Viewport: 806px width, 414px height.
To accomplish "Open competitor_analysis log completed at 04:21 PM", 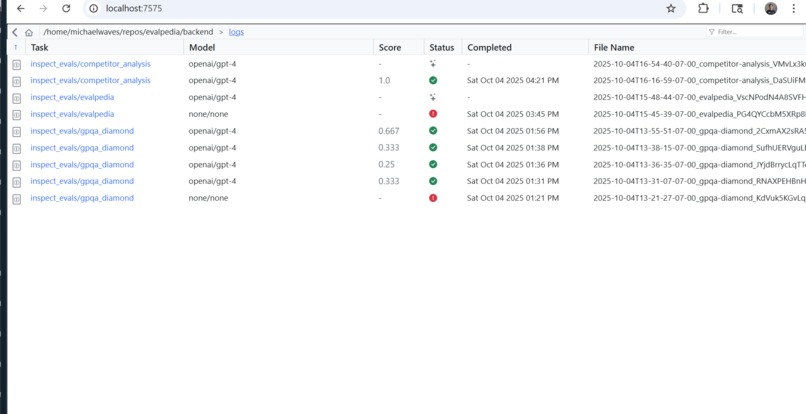I will coord(90,80).
